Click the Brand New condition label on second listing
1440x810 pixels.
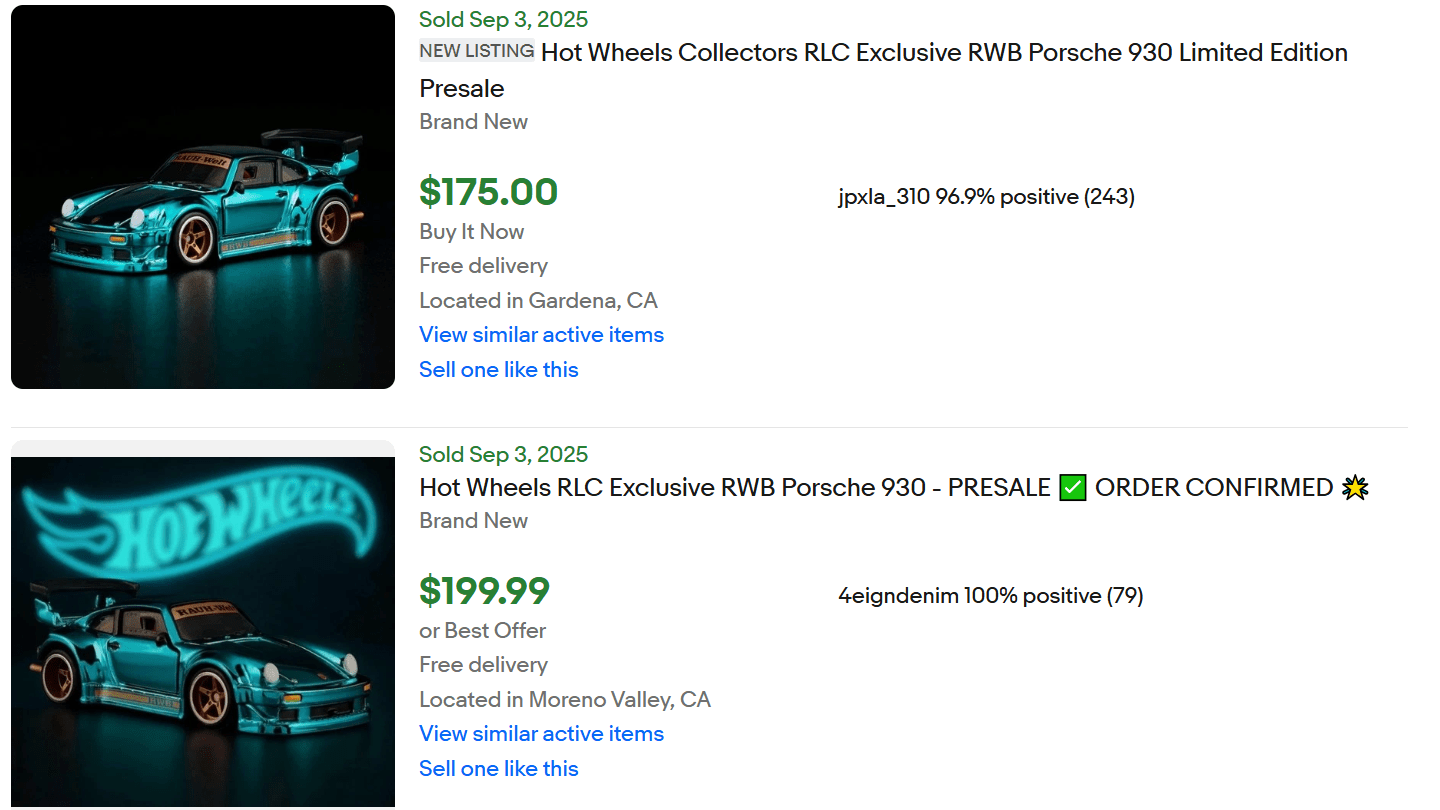click(x=473, y=520)
